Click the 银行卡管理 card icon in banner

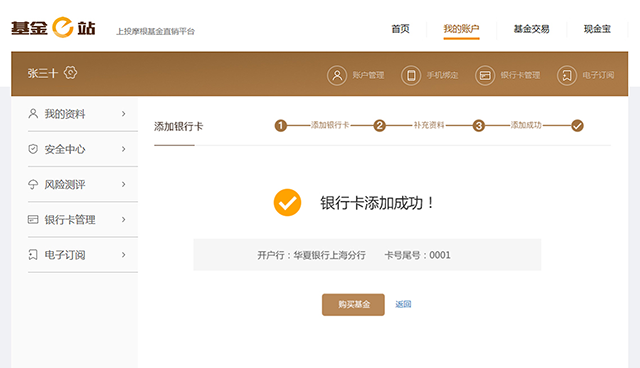point(485,75)
